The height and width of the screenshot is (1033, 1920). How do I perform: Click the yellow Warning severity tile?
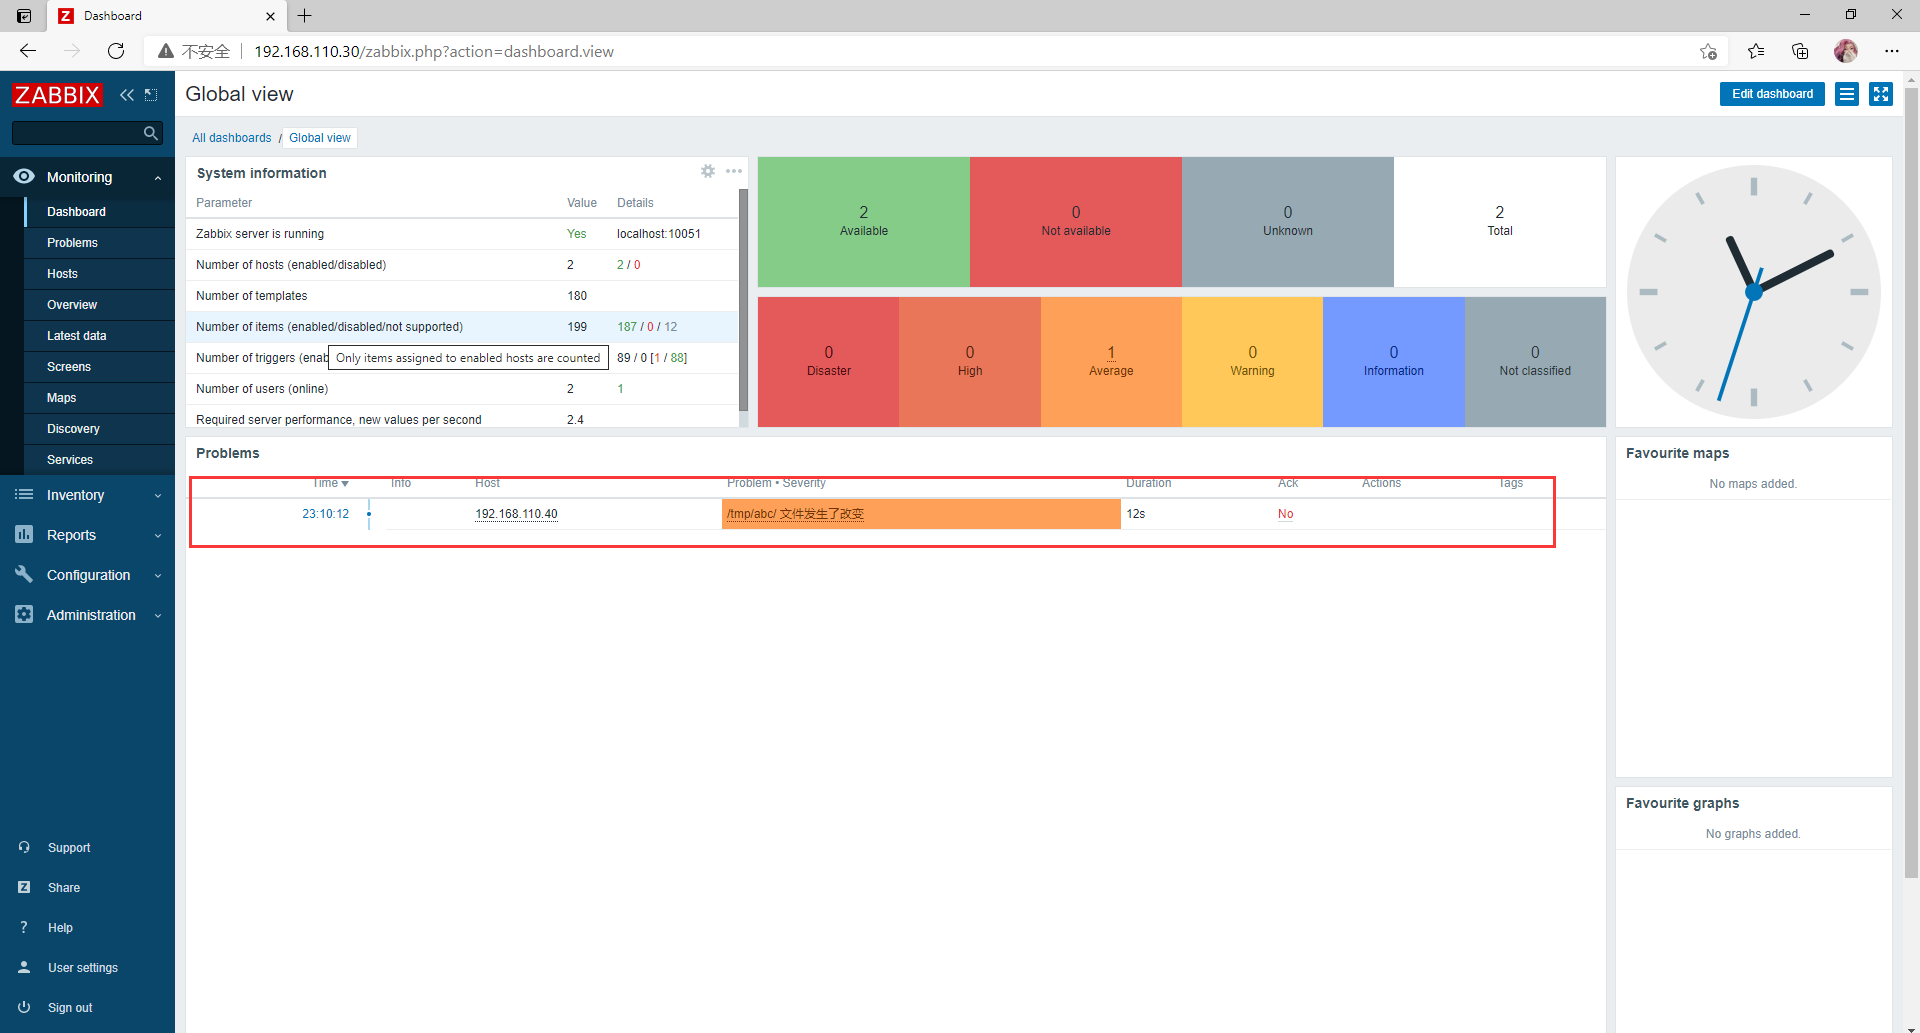coord(1252,362)
